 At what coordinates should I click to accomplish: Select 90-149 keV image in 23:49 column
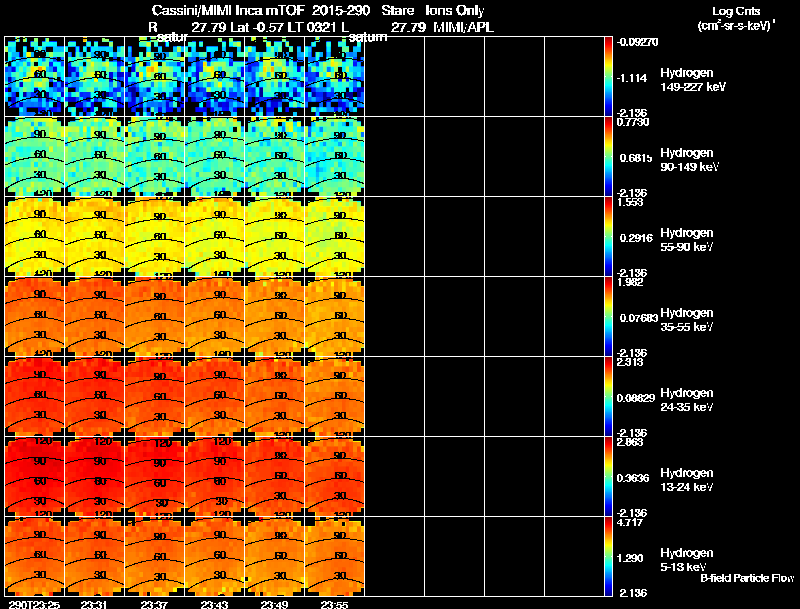coord(274,157)
